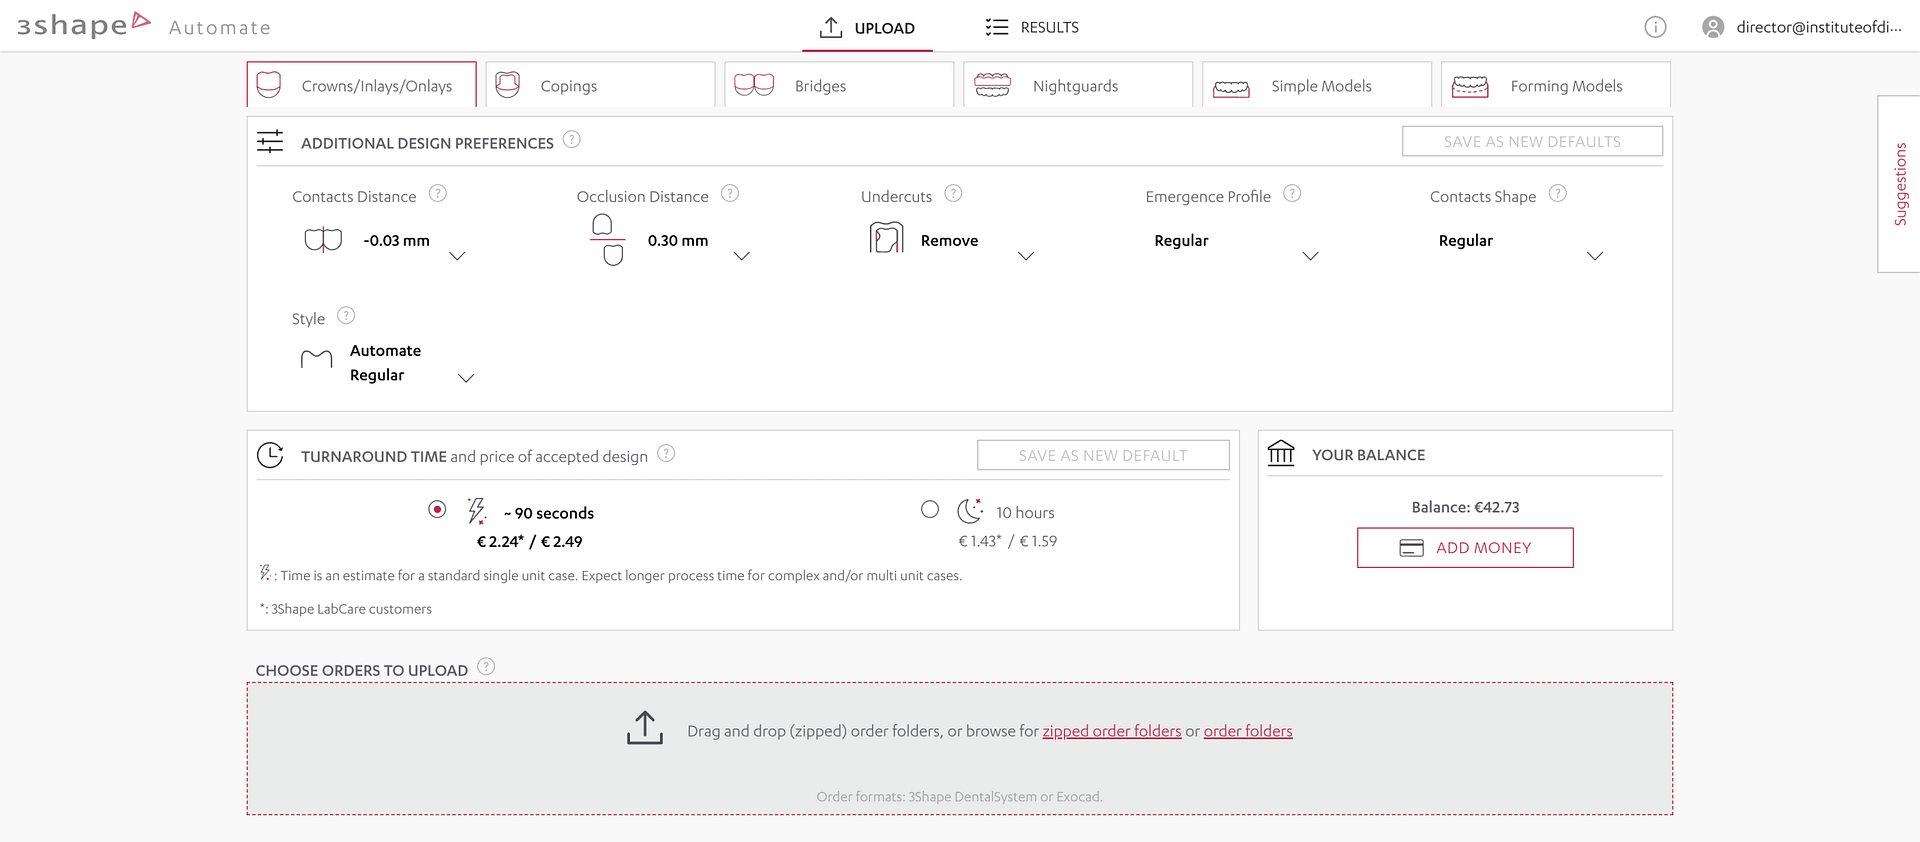The image size is (1920, 842).
Task: Click help icon next to Contacts Distance
Action: (438, 194)
